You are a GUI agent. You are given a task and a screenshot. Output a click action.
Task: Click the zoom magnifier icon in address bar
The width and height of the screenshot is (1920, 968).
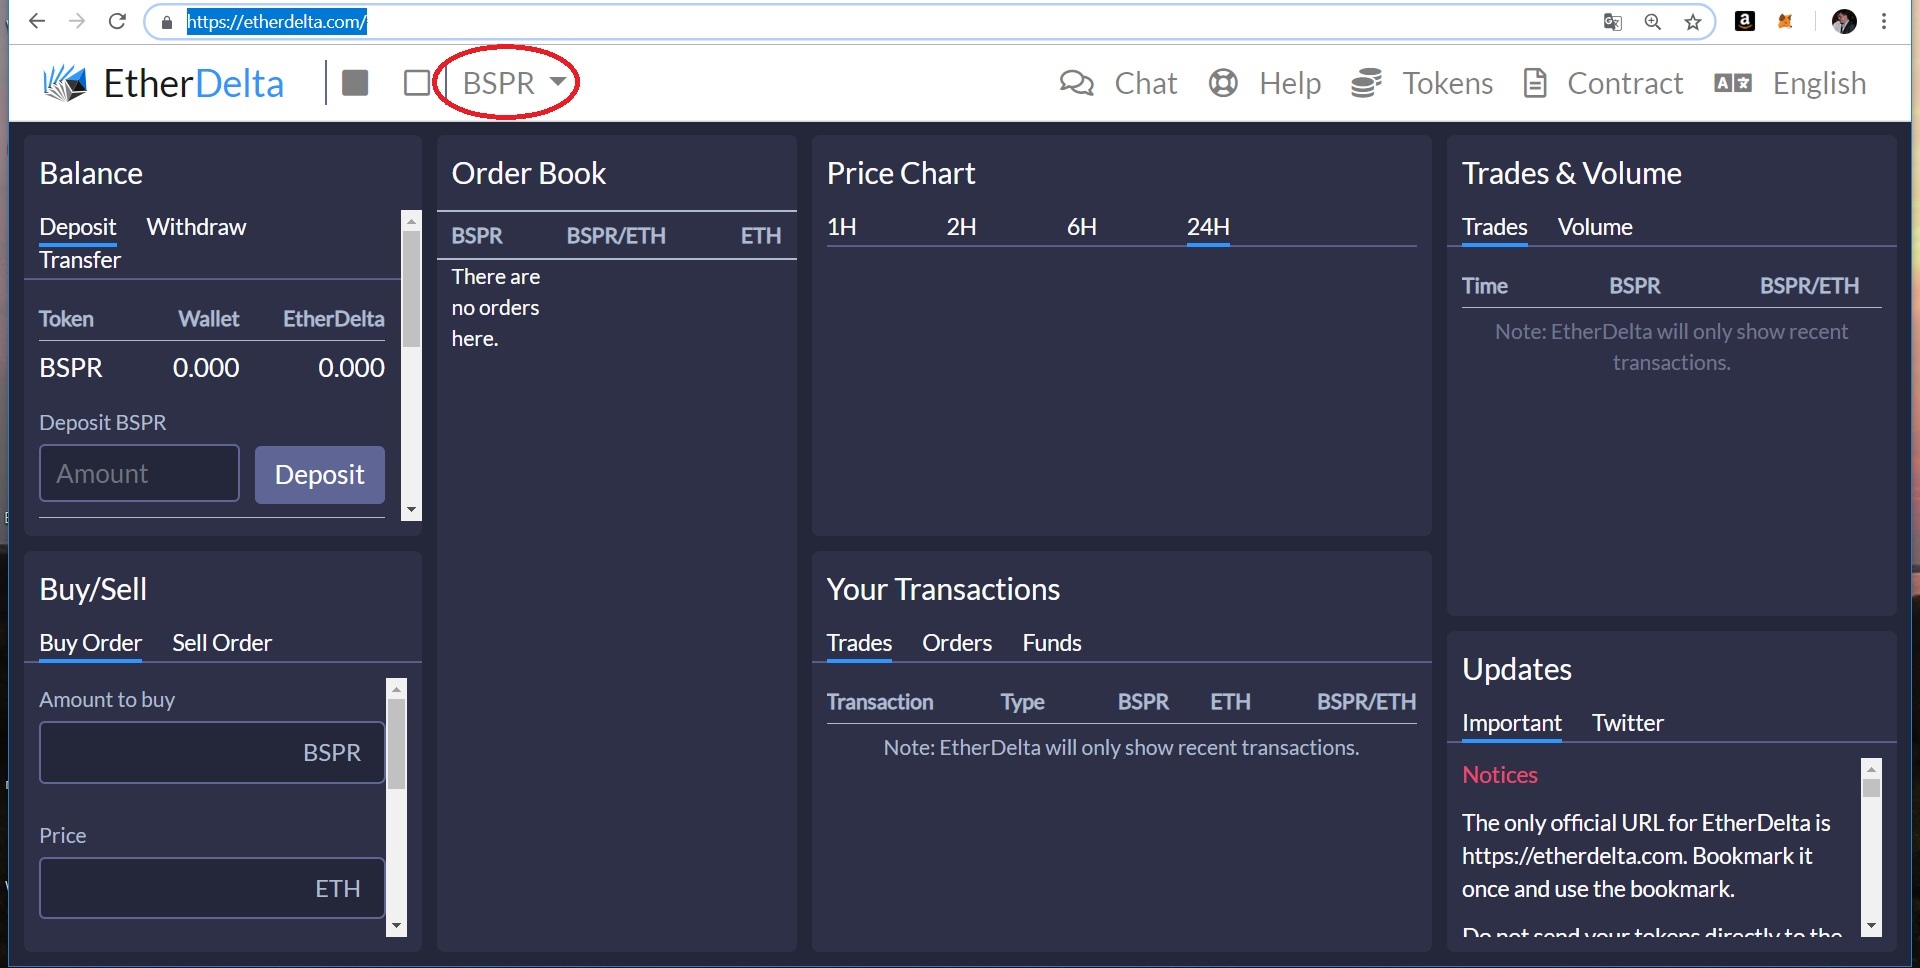coord(1653,22)
